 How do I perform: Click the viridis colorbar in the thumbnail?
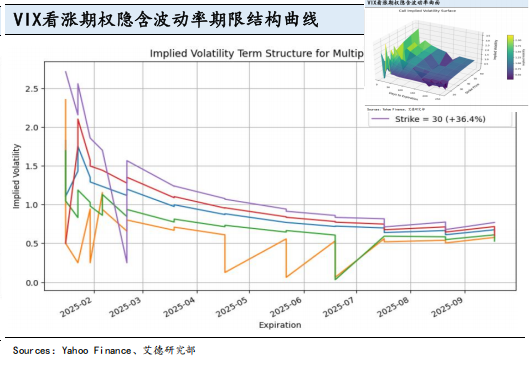tap(510, 57)
